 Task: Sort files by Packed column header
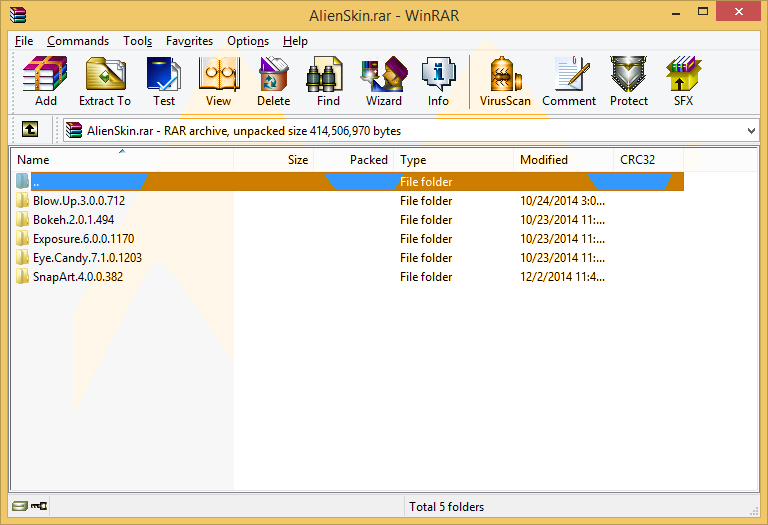pos(354,160)
